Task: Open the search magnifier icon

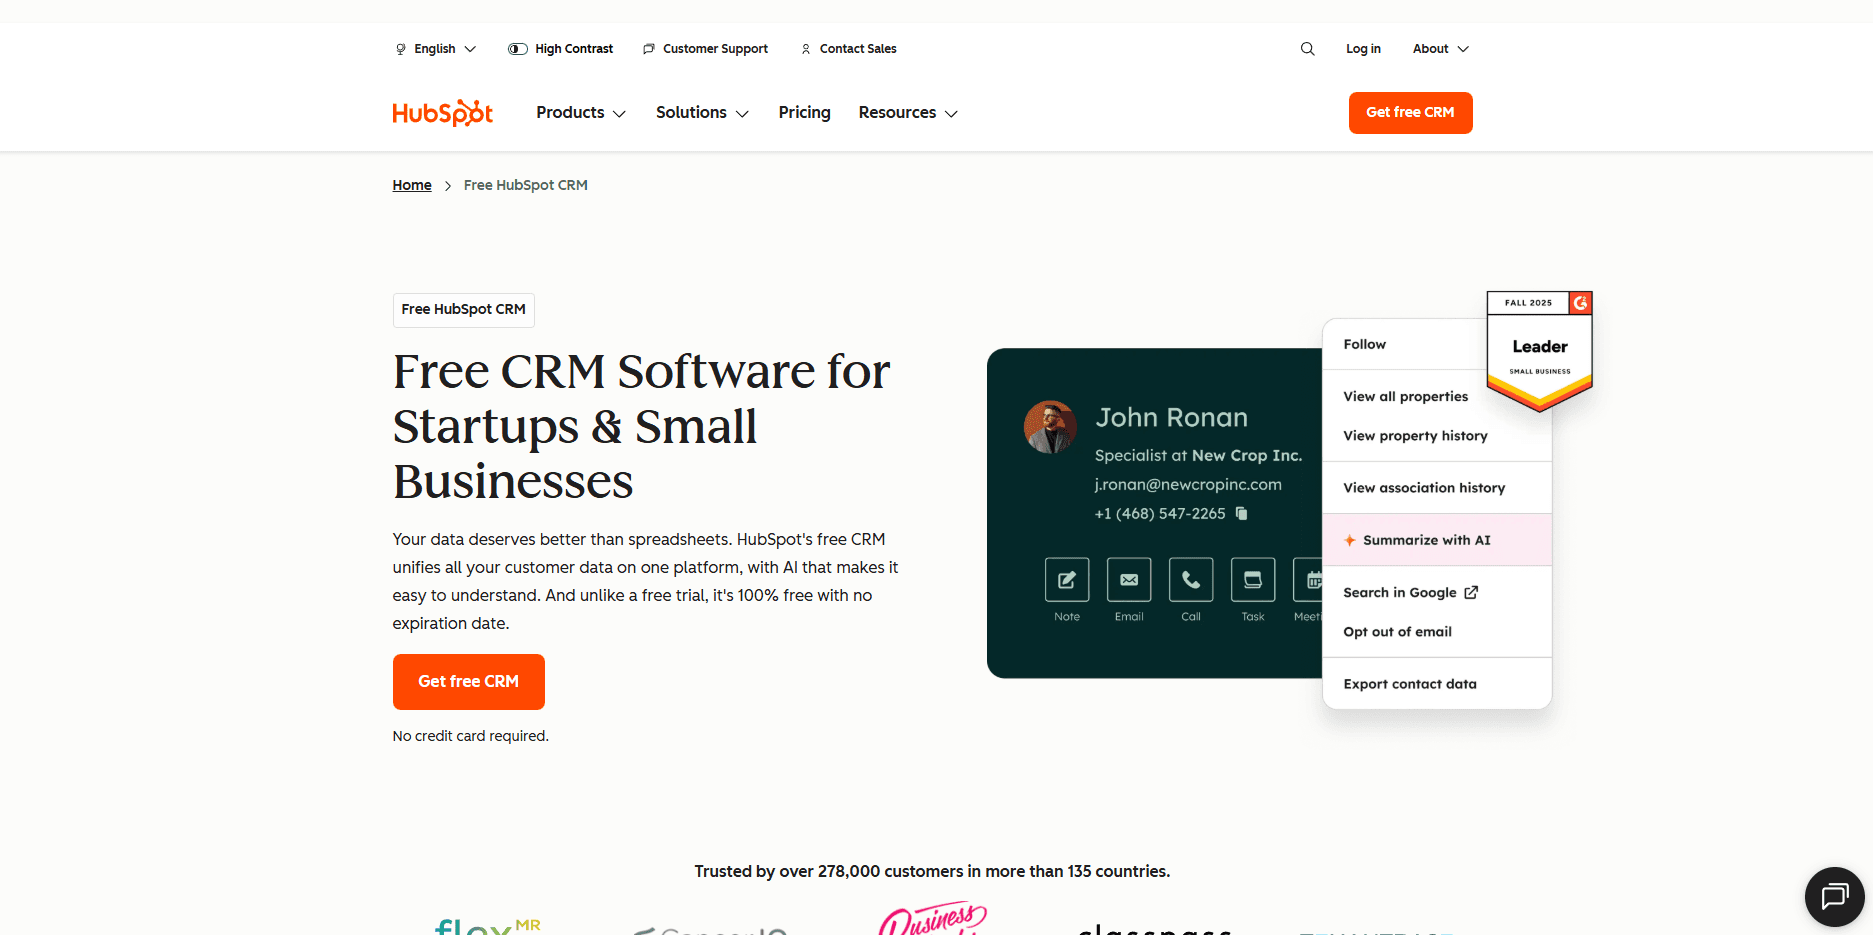Action: (x=1307, y=48)
